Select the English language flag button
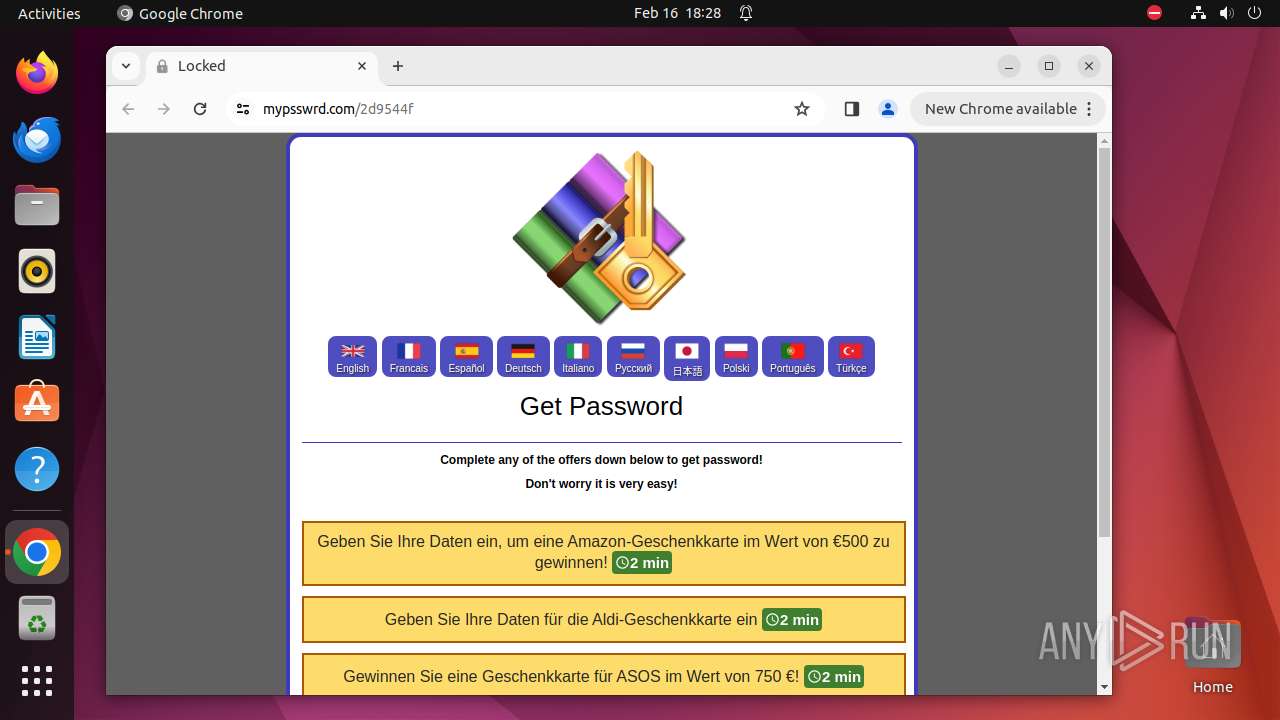1280x720 pixels. (x=352, y=357)
